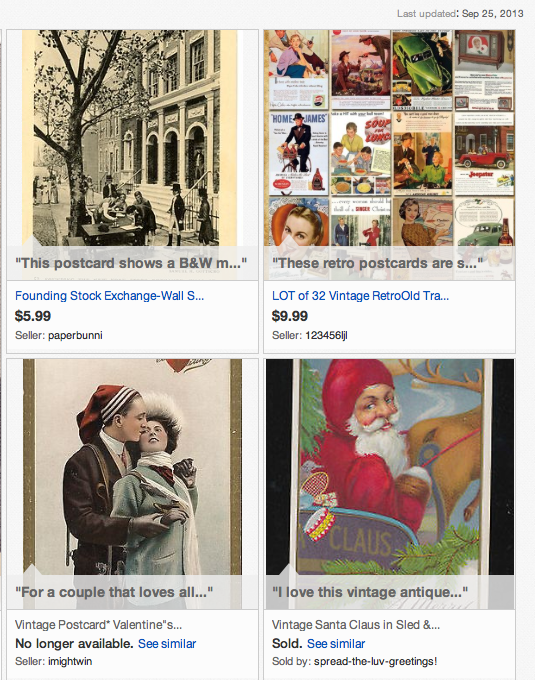
Task: Click the $9.99 price on postcard lot
Action: tap(290, 316)
